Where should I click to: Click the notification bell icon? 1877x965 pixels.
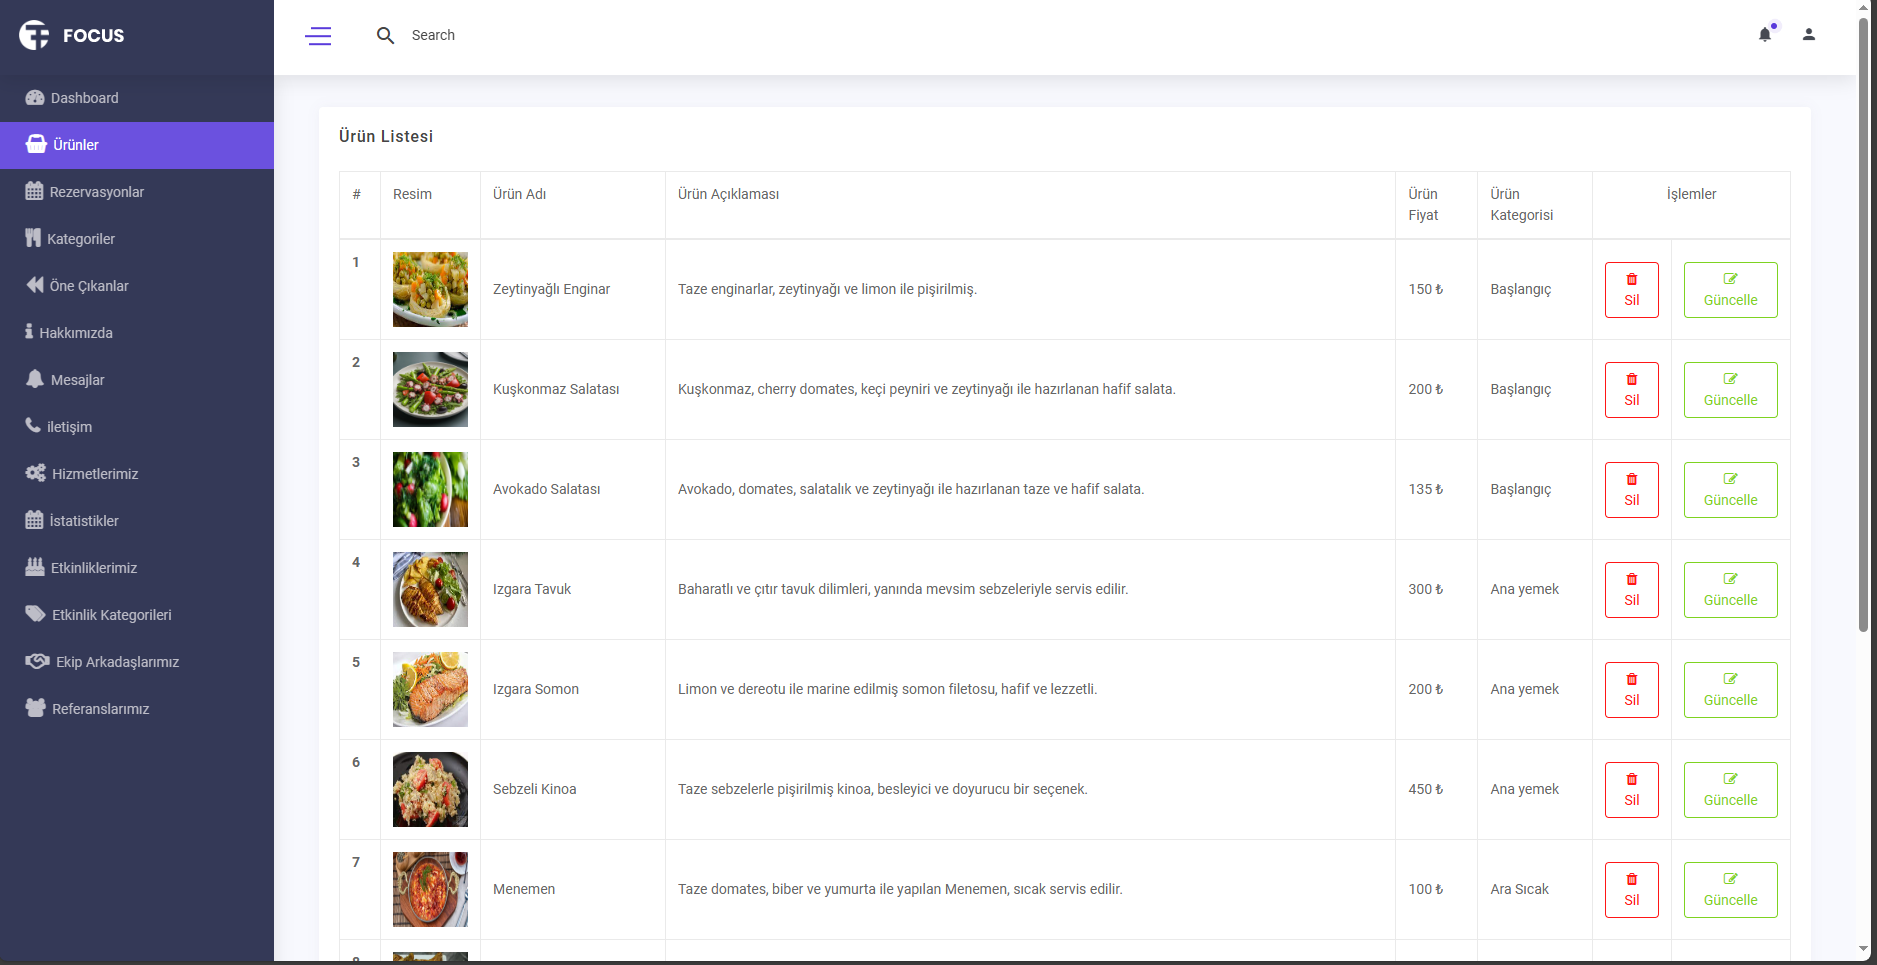point(1765,35)
